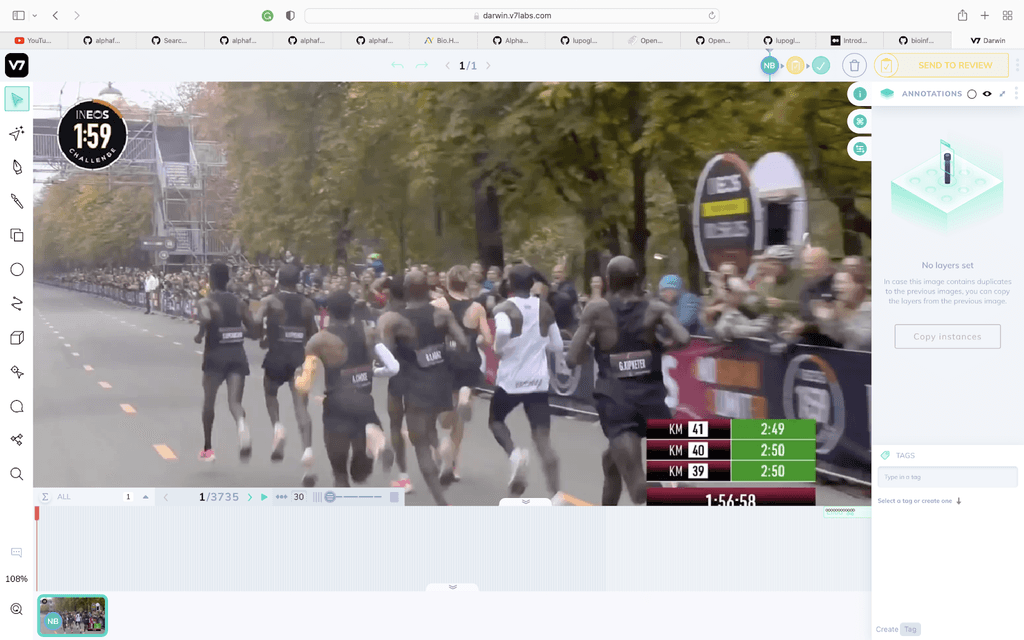Select the ellipse drawing tool

(x=16, y=269)
